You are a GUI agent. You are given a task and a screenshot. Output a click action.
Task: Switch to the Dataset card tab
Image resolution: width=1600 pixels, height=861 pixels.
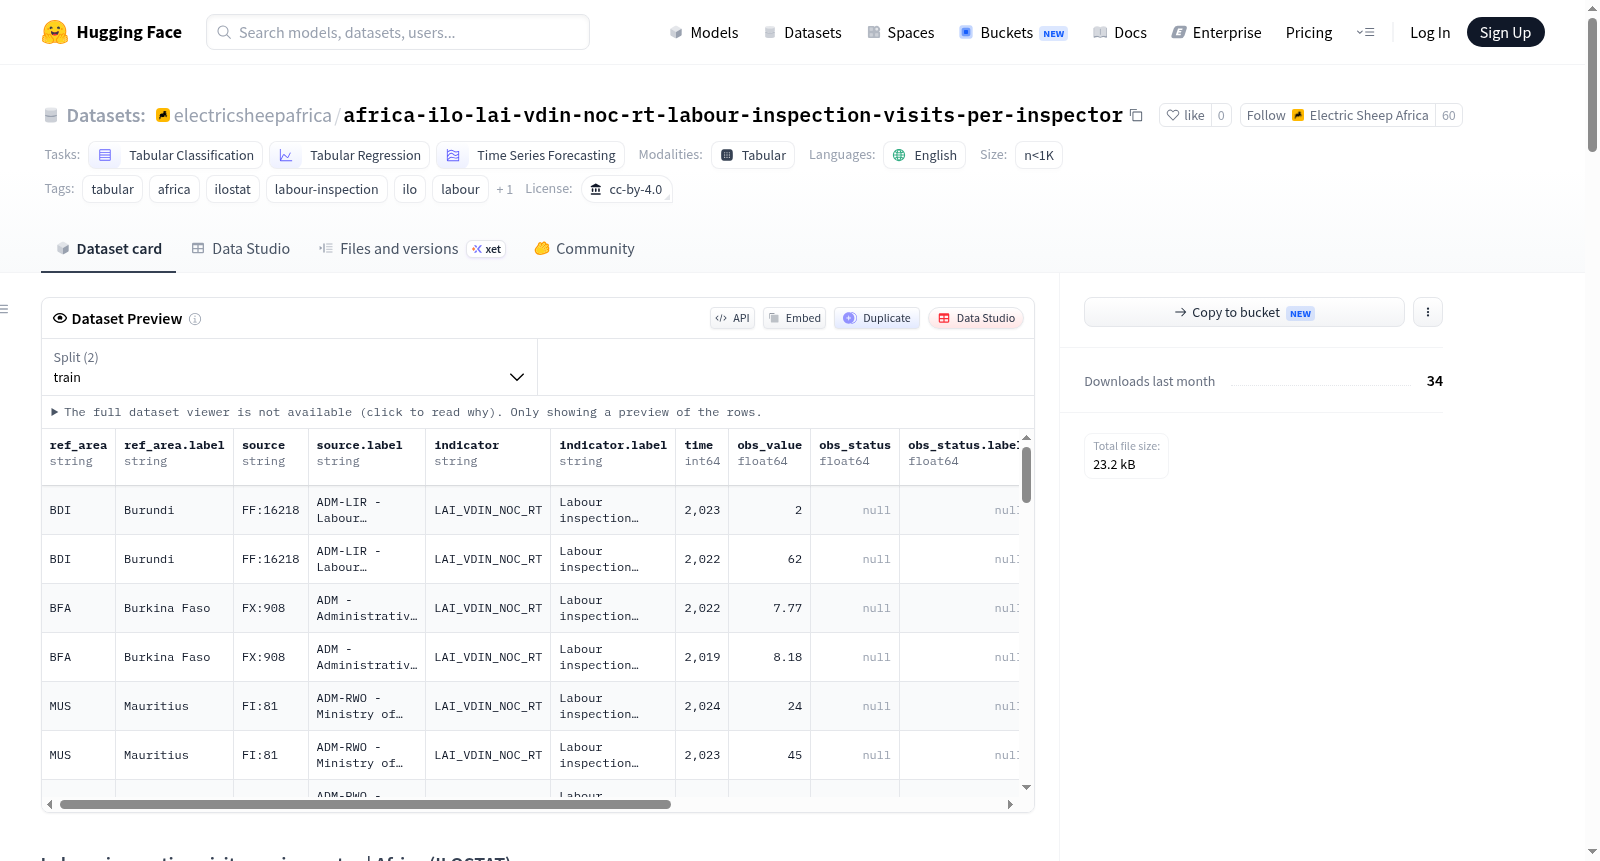pyautogui.click(x=108, y=249)
